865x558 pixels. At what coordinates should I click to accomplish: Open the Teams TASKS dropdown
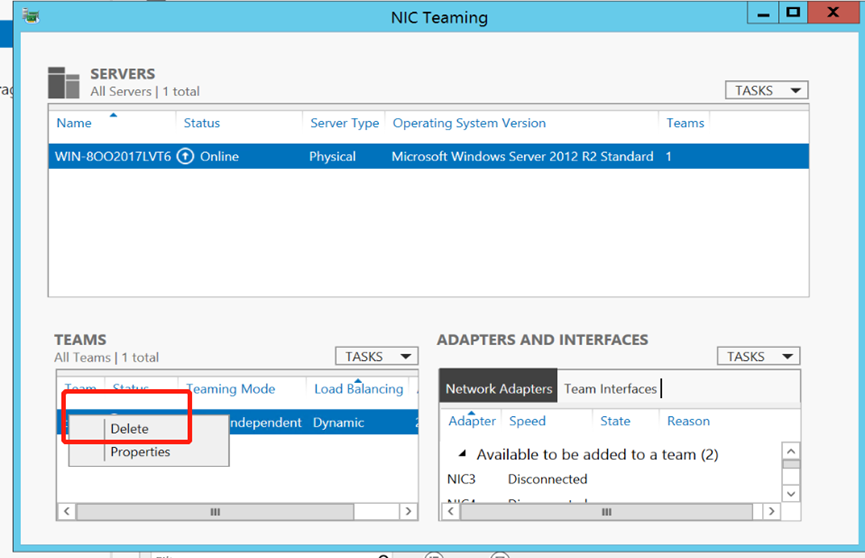[x=377, y=357]
